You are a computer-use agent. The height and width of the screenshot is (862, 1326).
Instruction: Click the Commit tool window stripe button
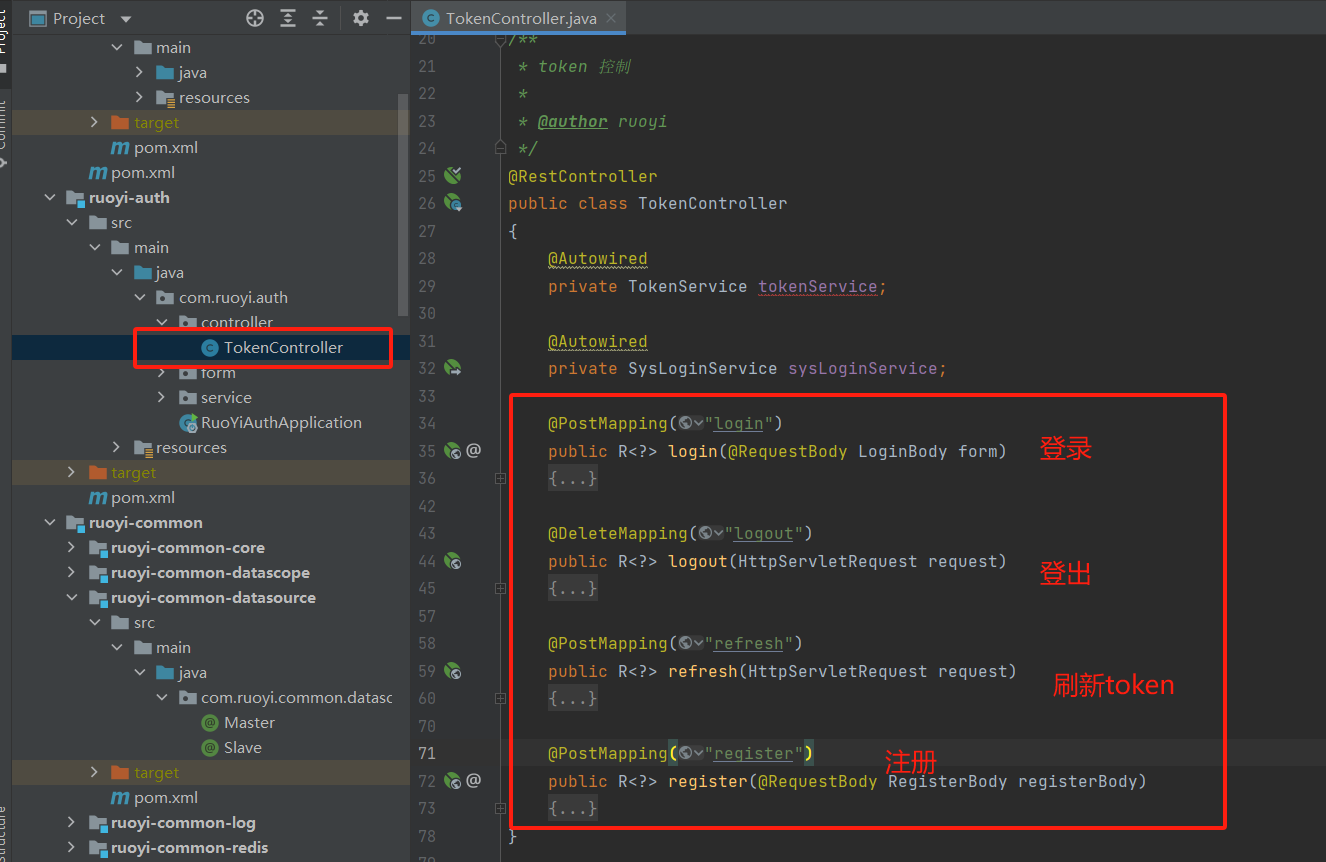4,133
